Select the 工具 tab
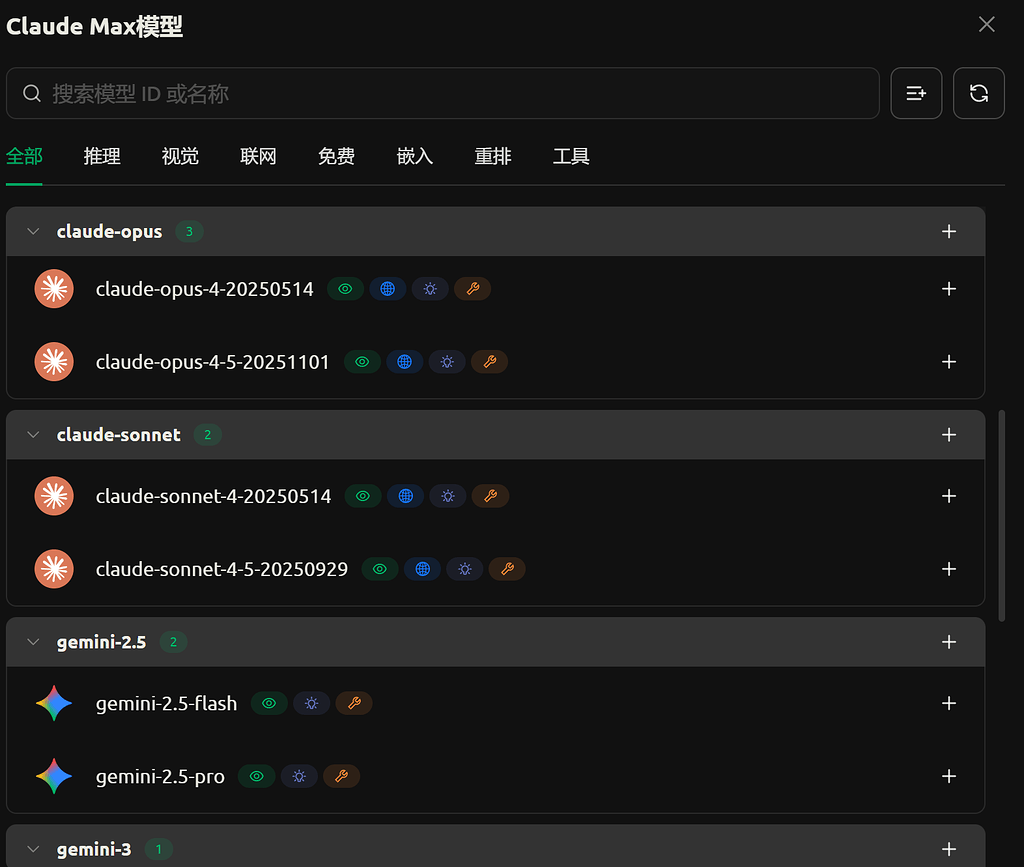Viewport: 1024px width, 867px height. [x=571, y=156]
